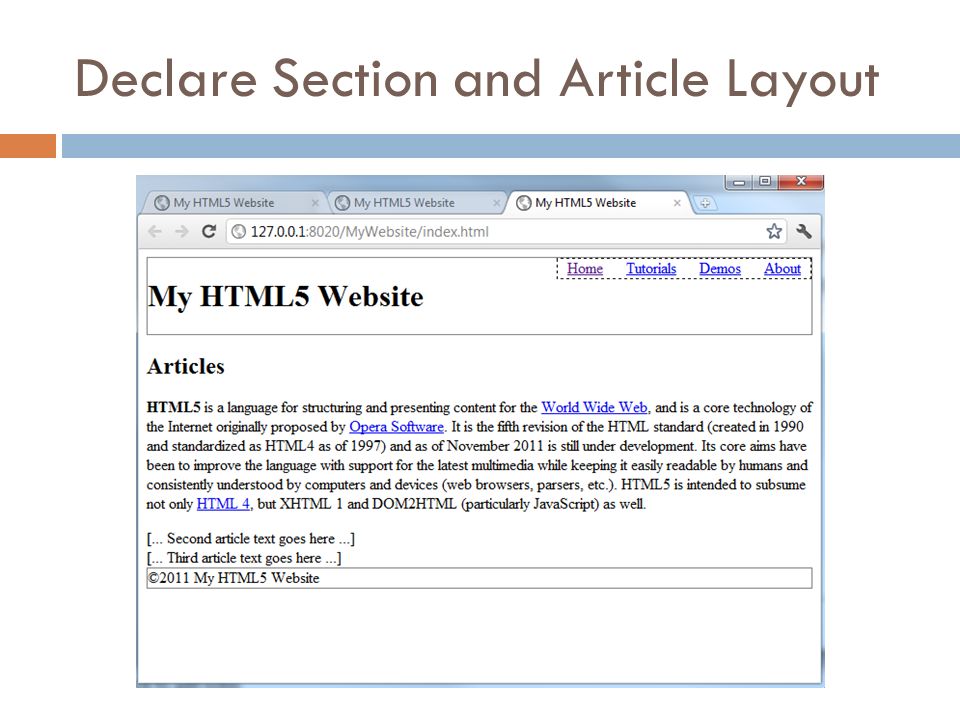The height and width of the screenshot is (720, 960).
Task: Reload the page with refresh icon
Action: pyautogui.click(x=209, y=231)
